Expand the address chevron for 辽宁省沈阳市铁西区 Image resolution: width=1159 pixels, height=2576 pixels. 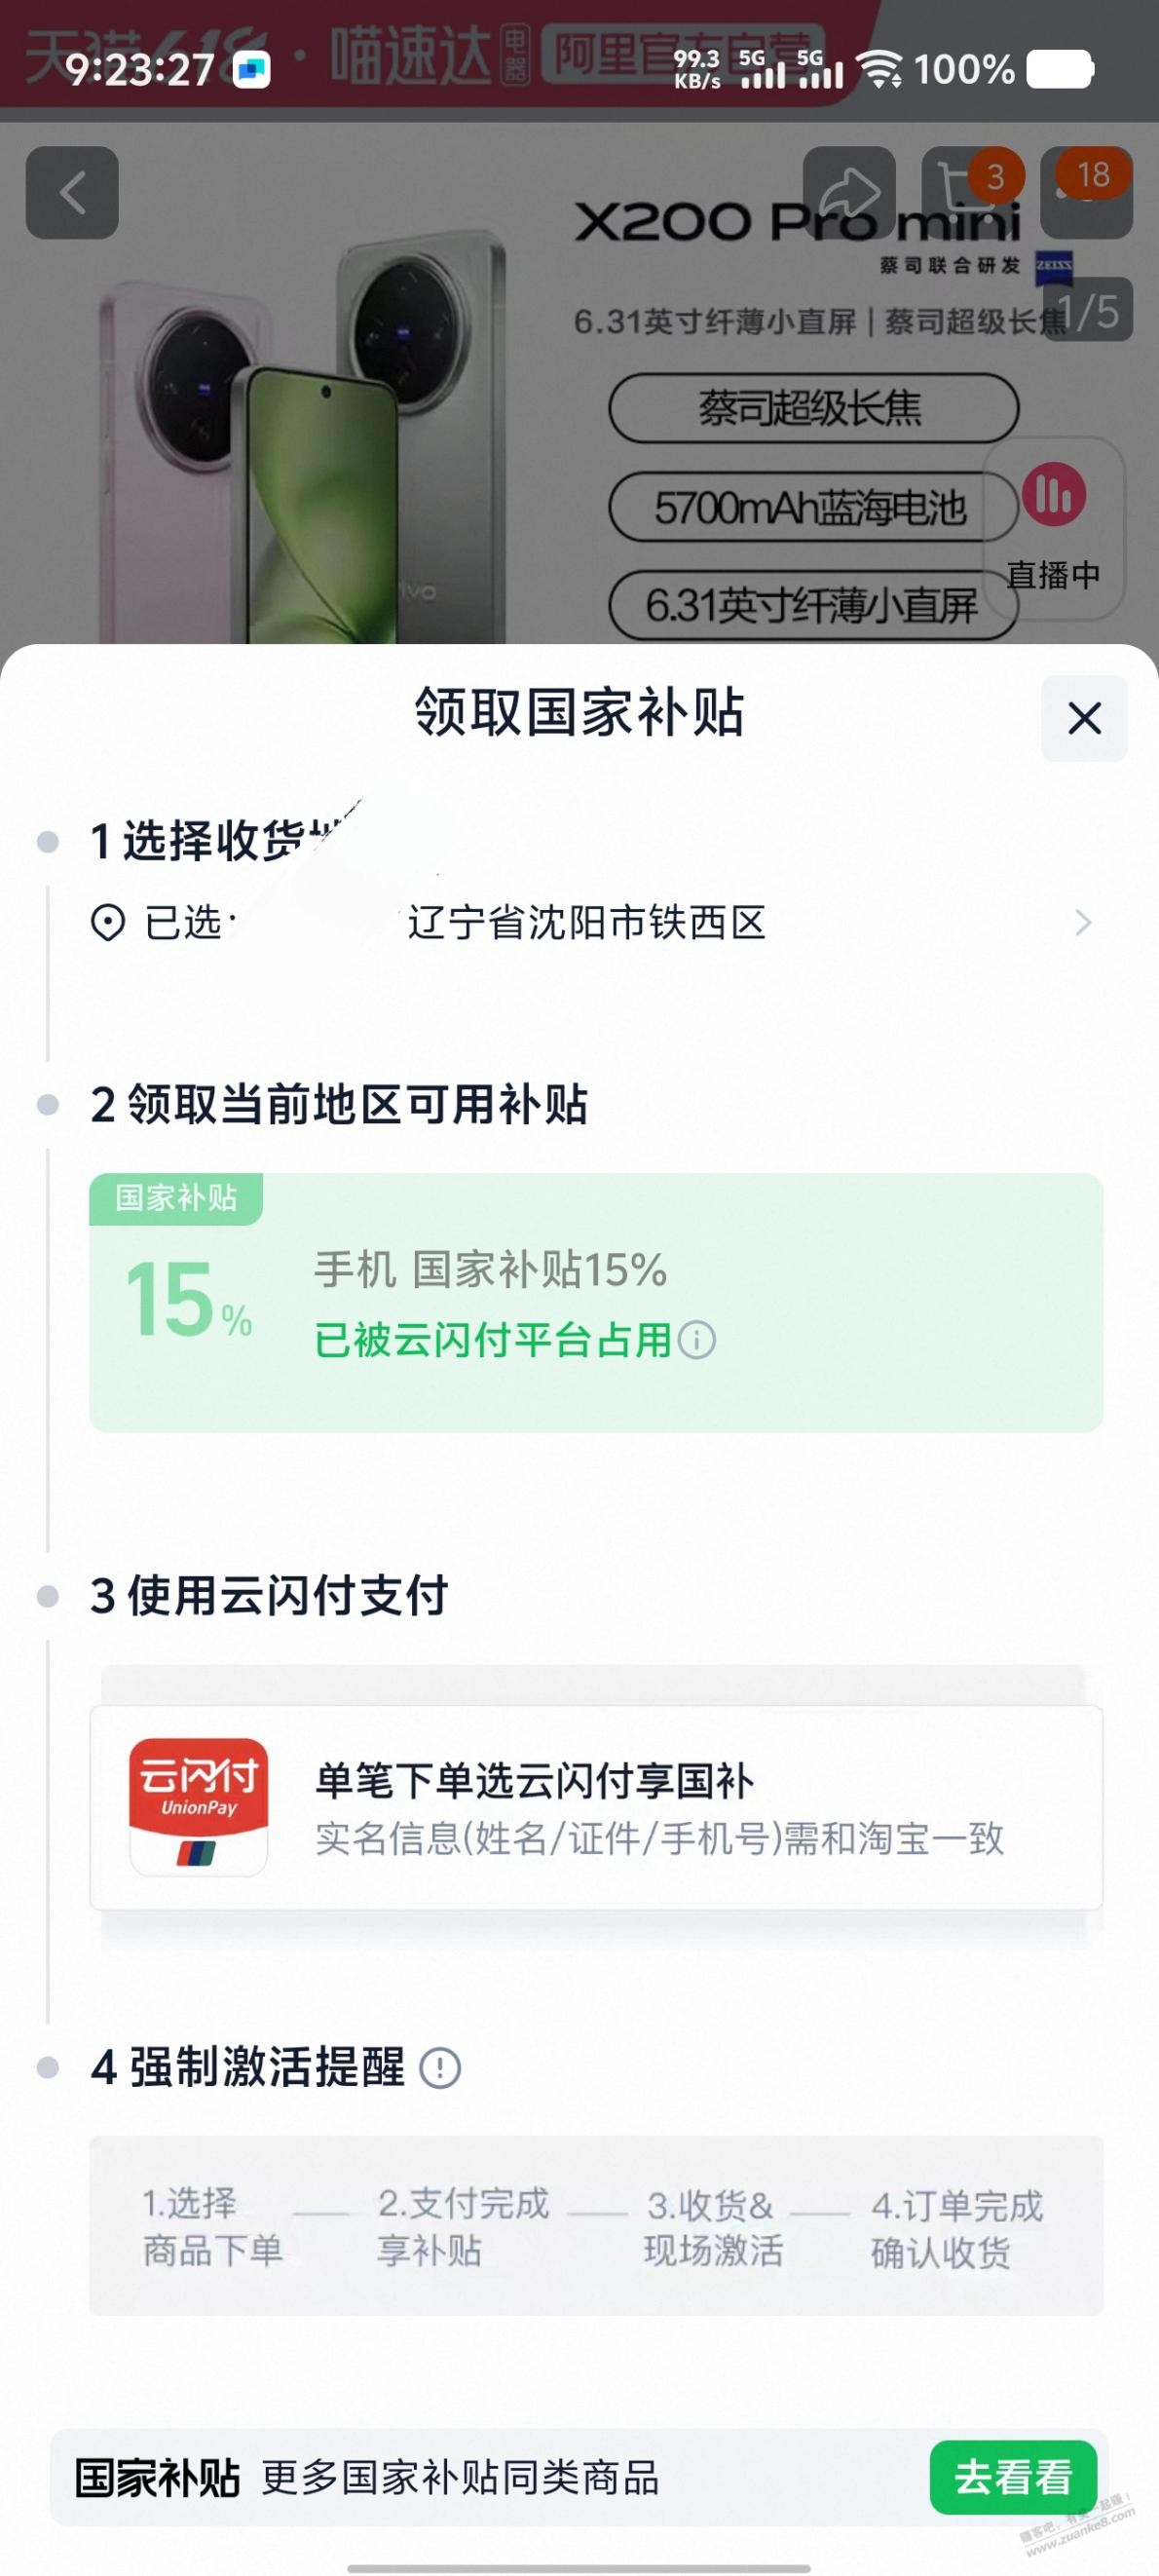[x=1083, y=922]
